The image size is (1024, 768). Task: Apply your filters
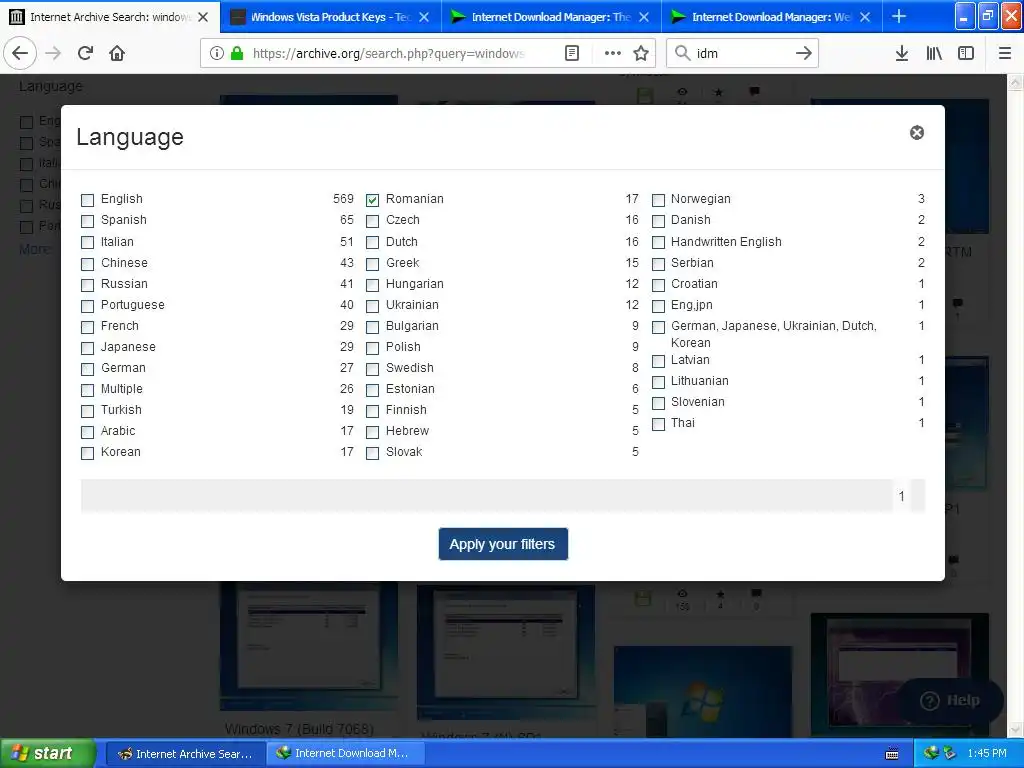(x=503, y=544)
